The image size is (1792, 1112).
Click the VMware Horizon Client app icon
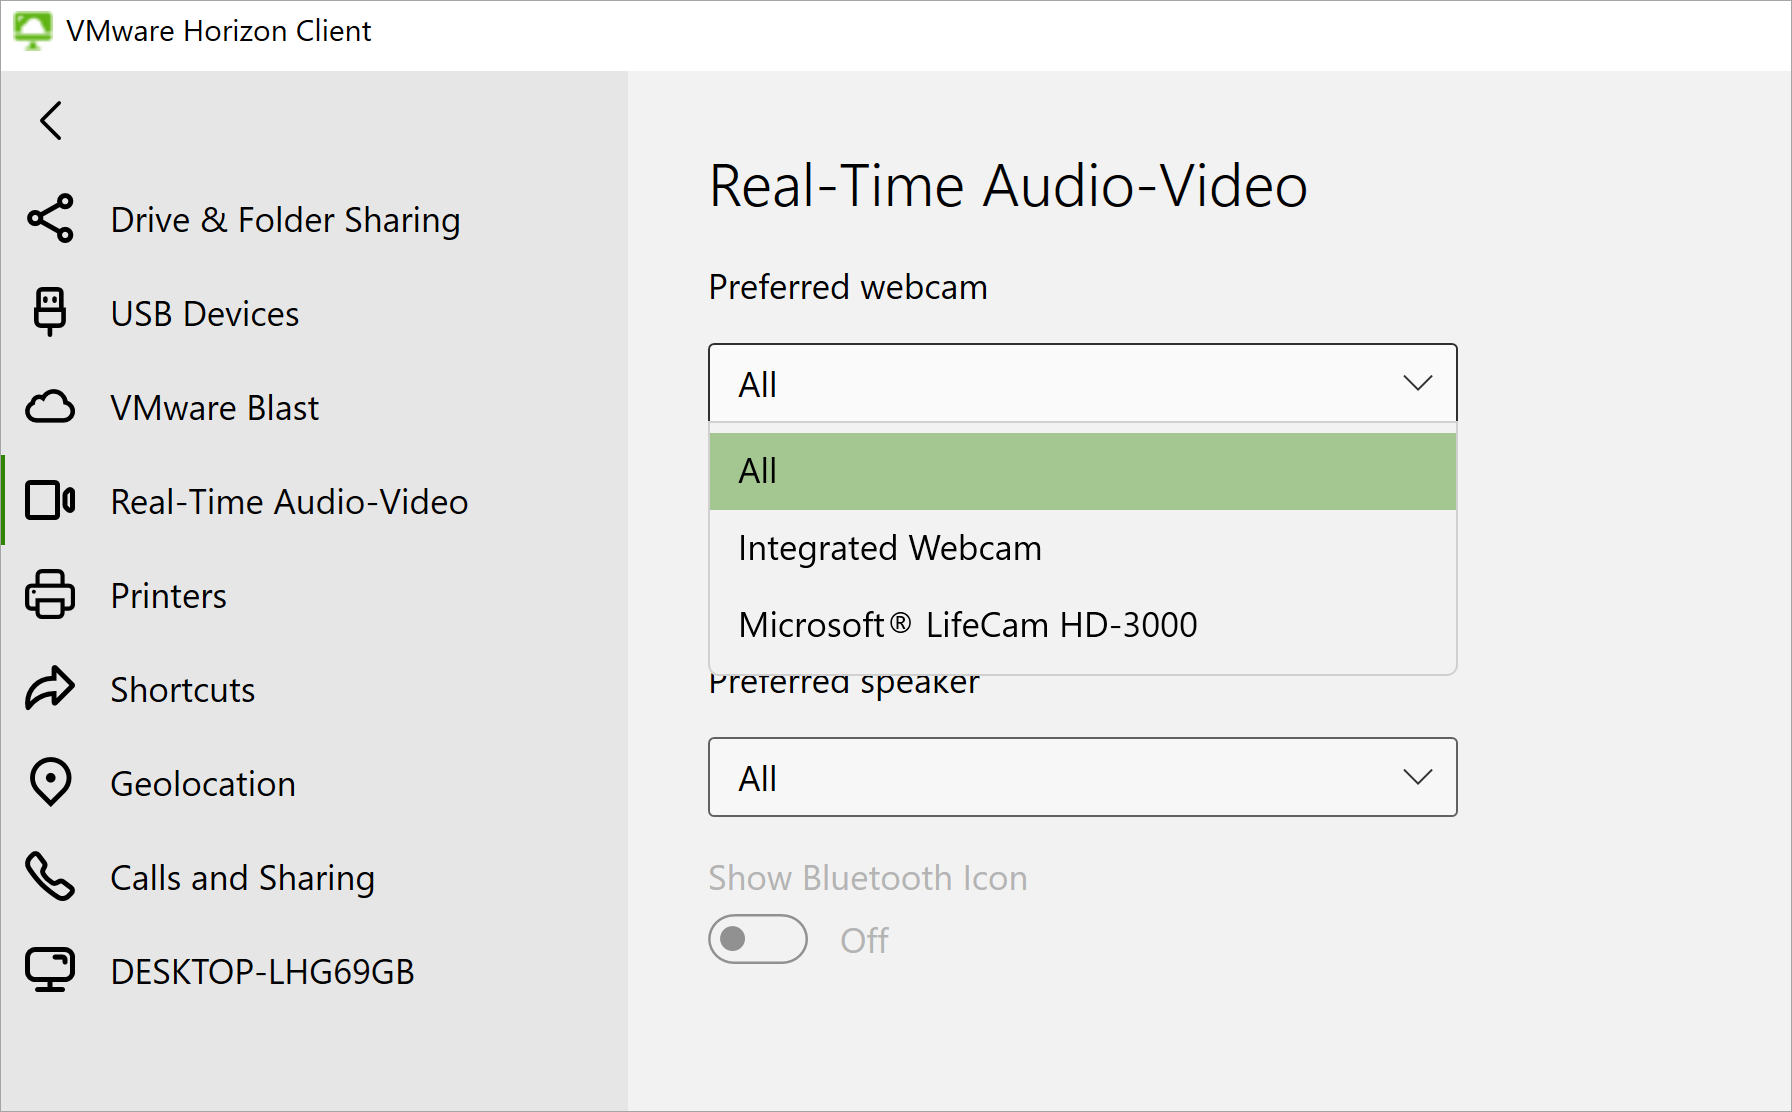pos(32,30)
